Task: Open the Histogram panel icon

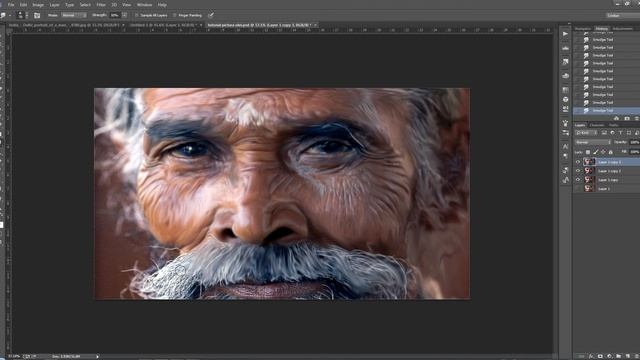Action: click(565, 48)
